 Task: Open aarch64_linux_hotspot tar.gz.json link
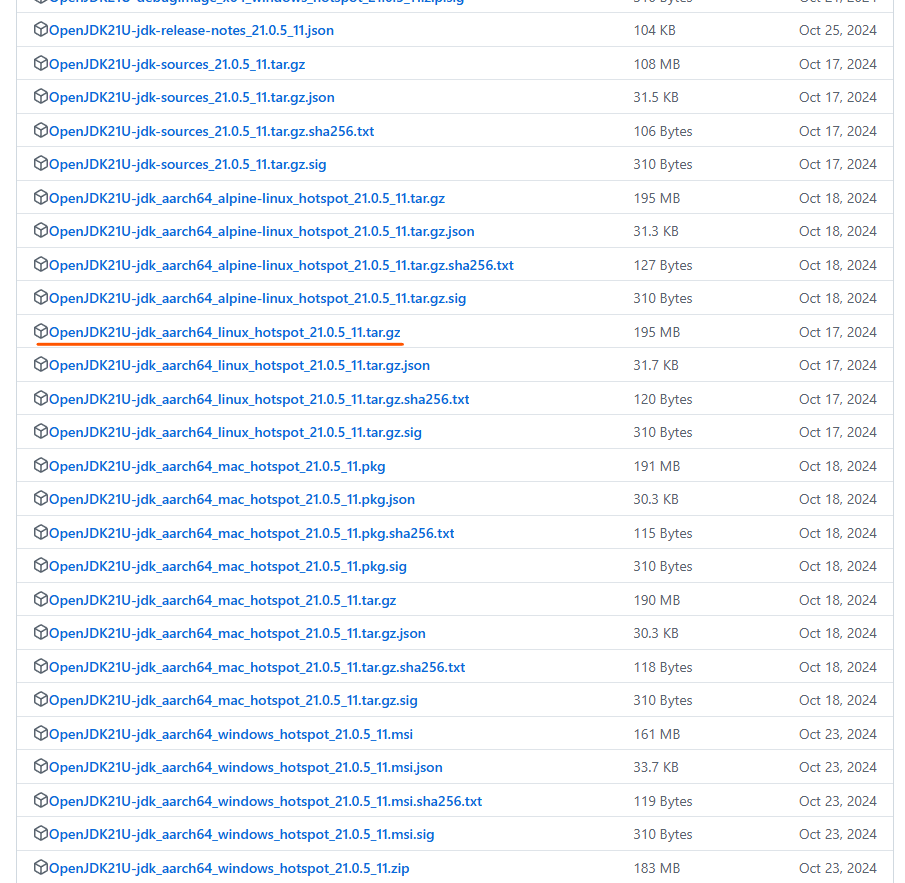(x=239, y=365)
